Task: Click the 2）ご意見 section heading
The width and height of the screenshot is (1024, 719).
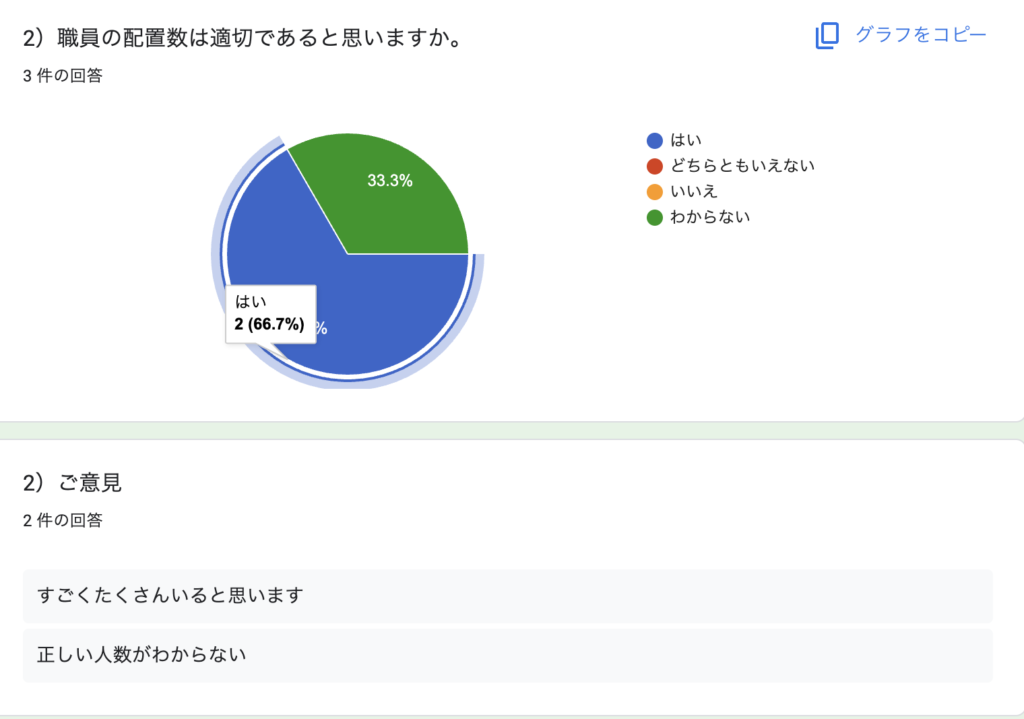Action: click(x=72, y=482)
